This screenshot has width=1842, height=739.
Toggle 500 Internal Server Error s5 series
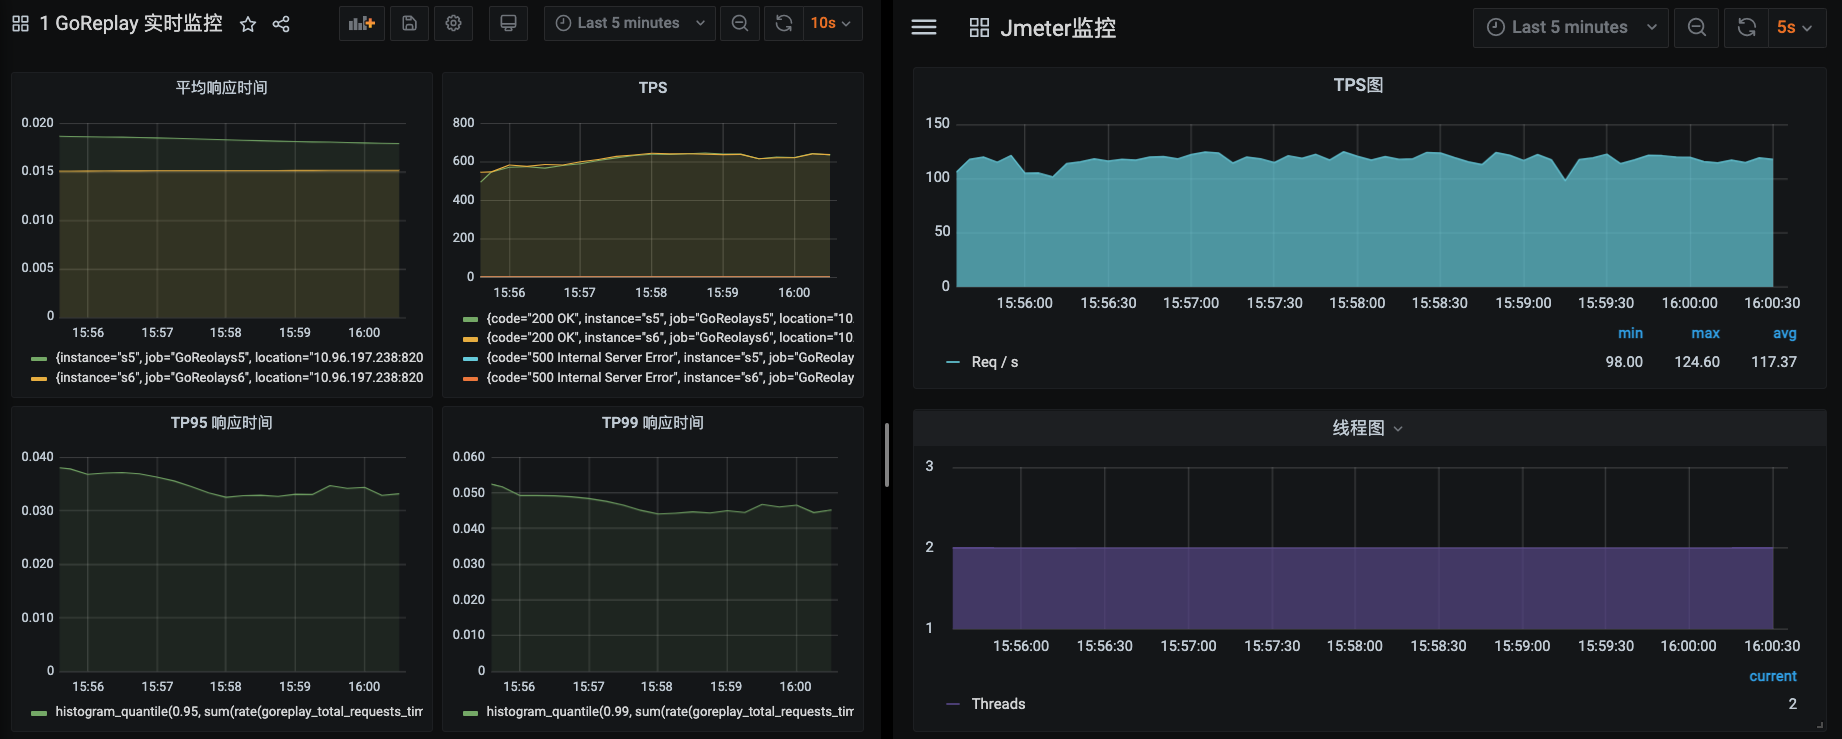pos(670,358)
